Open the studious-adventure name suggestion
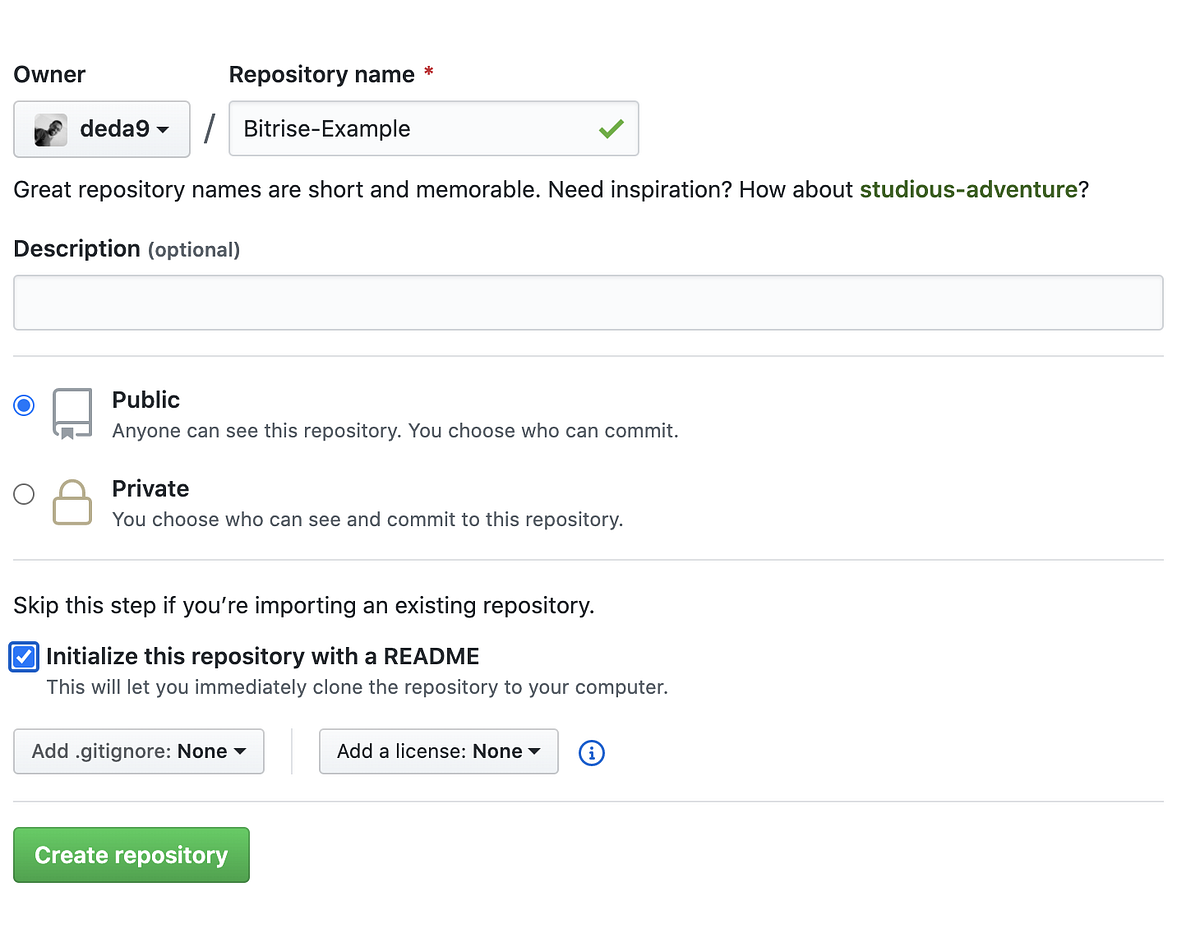This screenshot has height=934, width=1200. (x=967, y=189)
